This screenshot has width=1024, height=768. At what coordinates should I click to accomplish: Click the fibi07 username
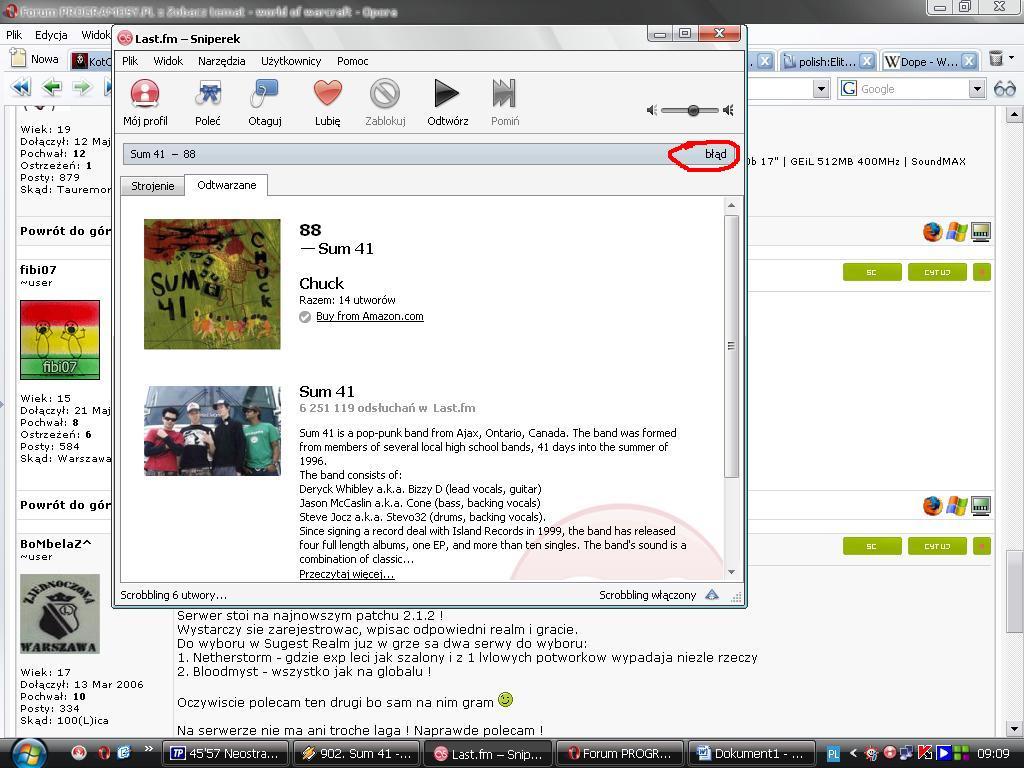point(38,270)
